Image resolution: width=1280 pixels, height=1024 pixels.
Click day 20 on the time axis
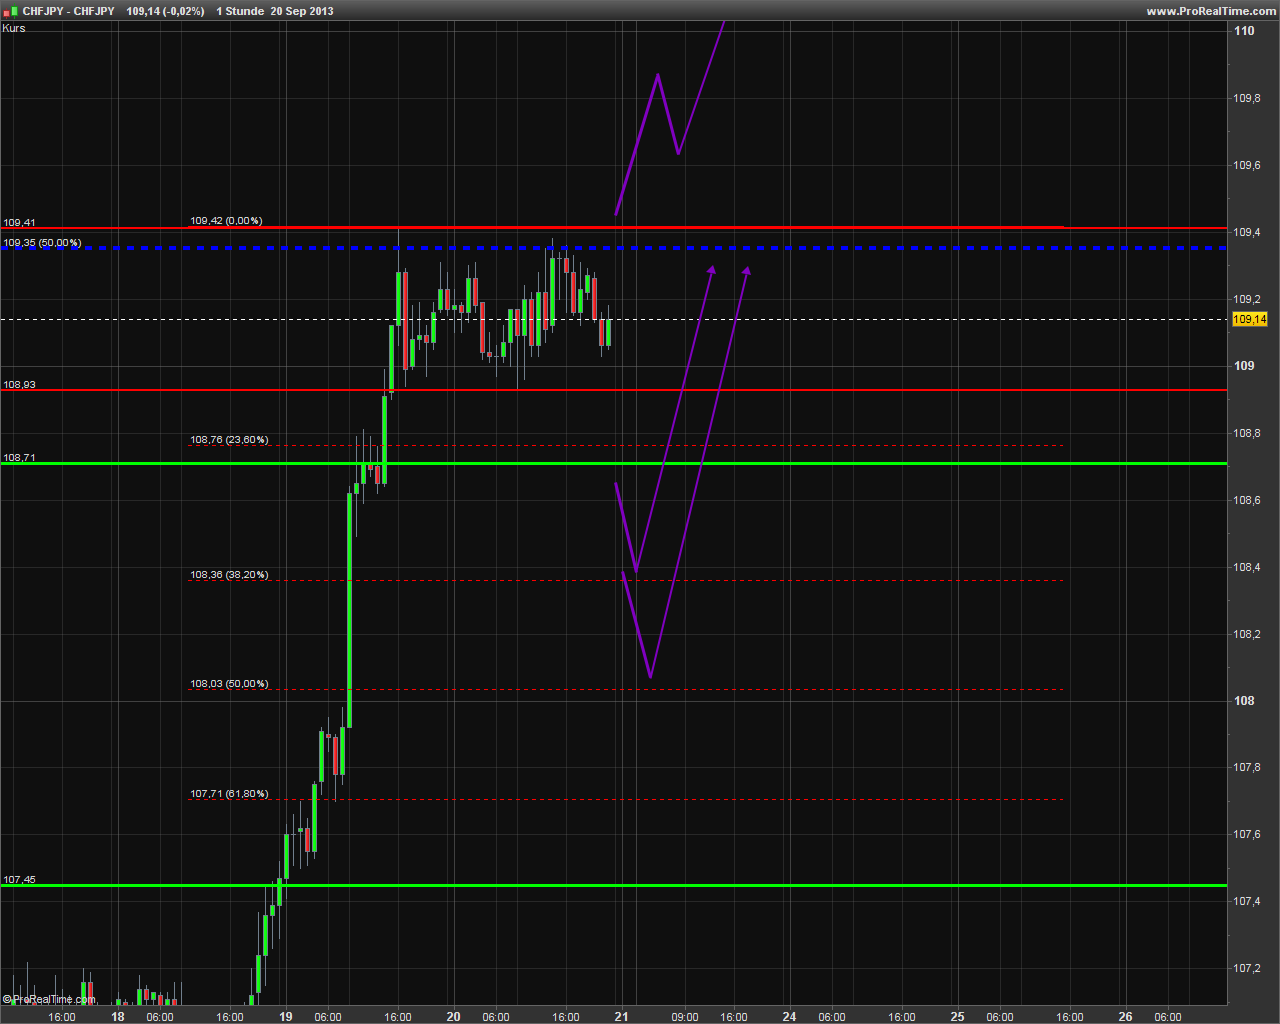coord(454,1017)
